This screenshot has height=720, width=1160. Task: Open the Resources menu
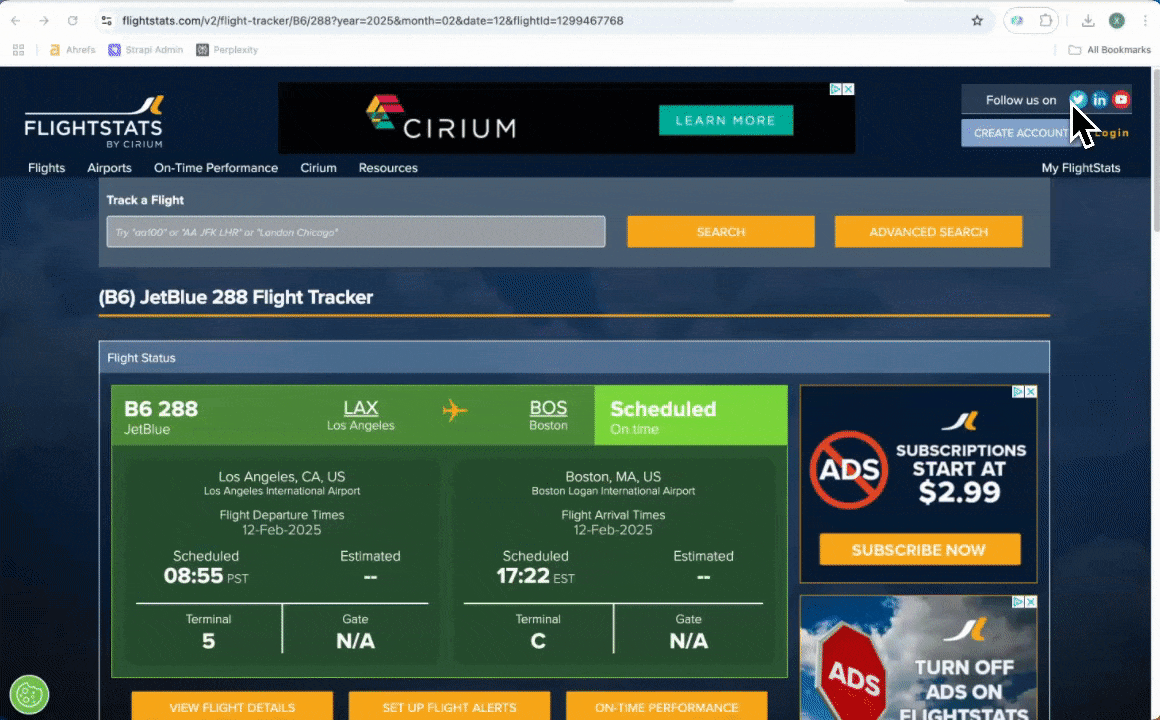click(x=388, y=168)
